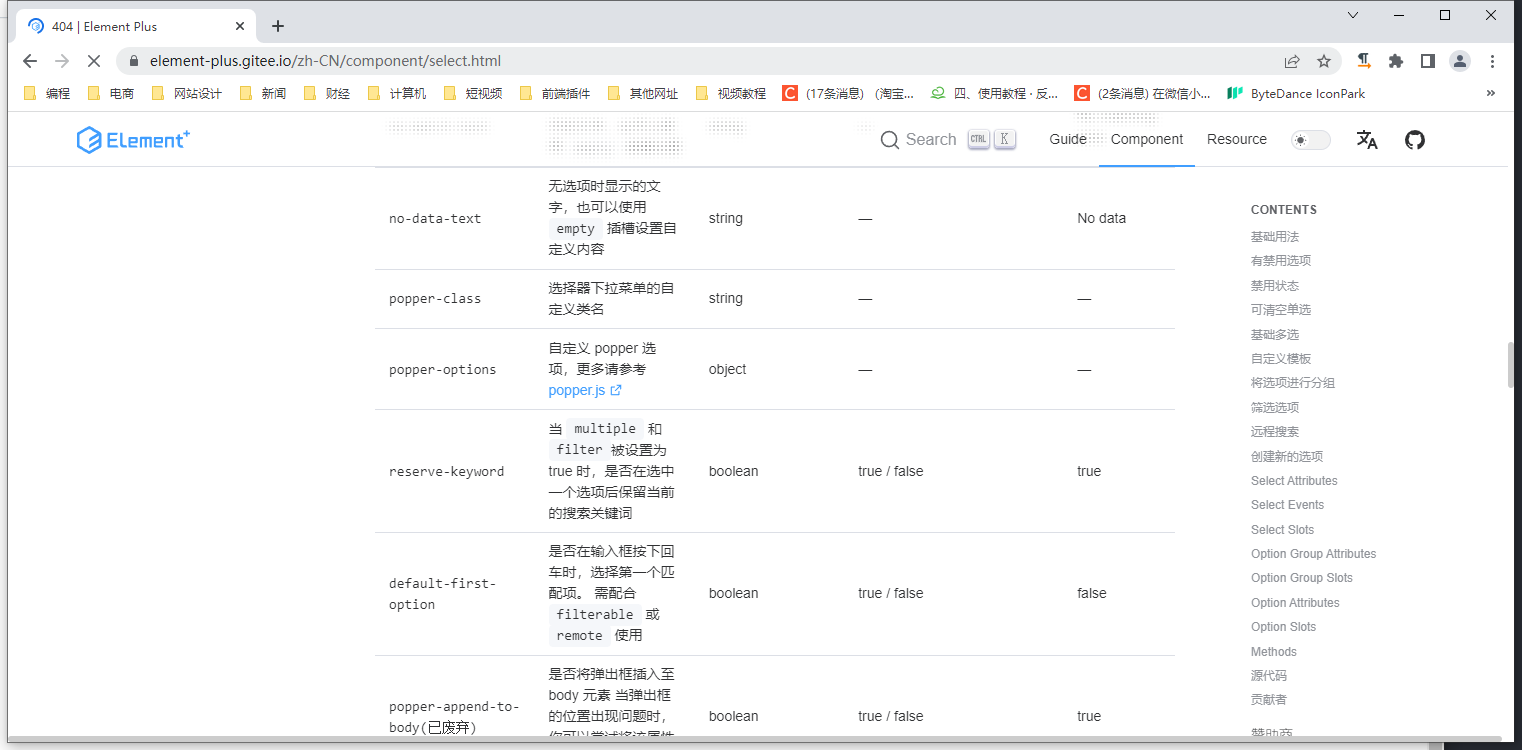Click the site lock icon
1522x750 pixels.
133,61
